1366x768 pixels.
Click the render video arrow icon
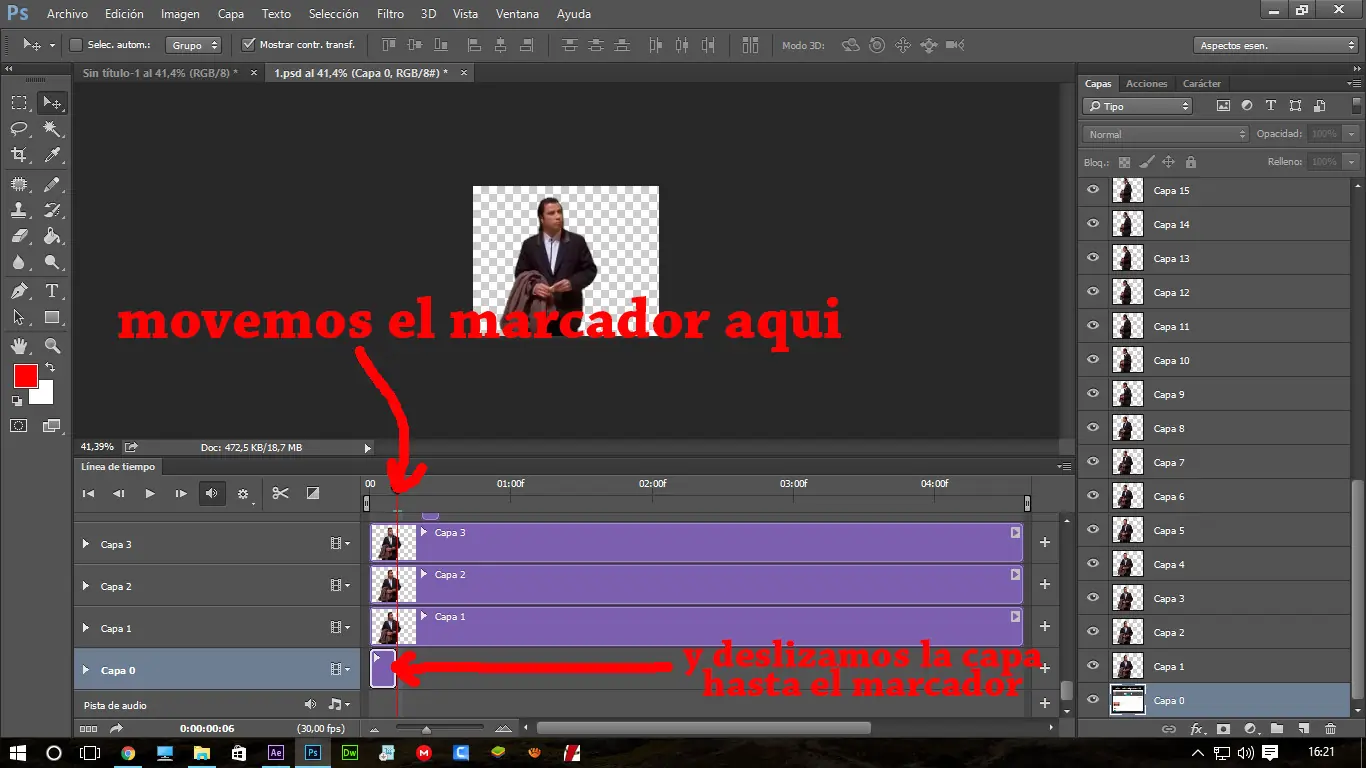[x=116, y=729]
